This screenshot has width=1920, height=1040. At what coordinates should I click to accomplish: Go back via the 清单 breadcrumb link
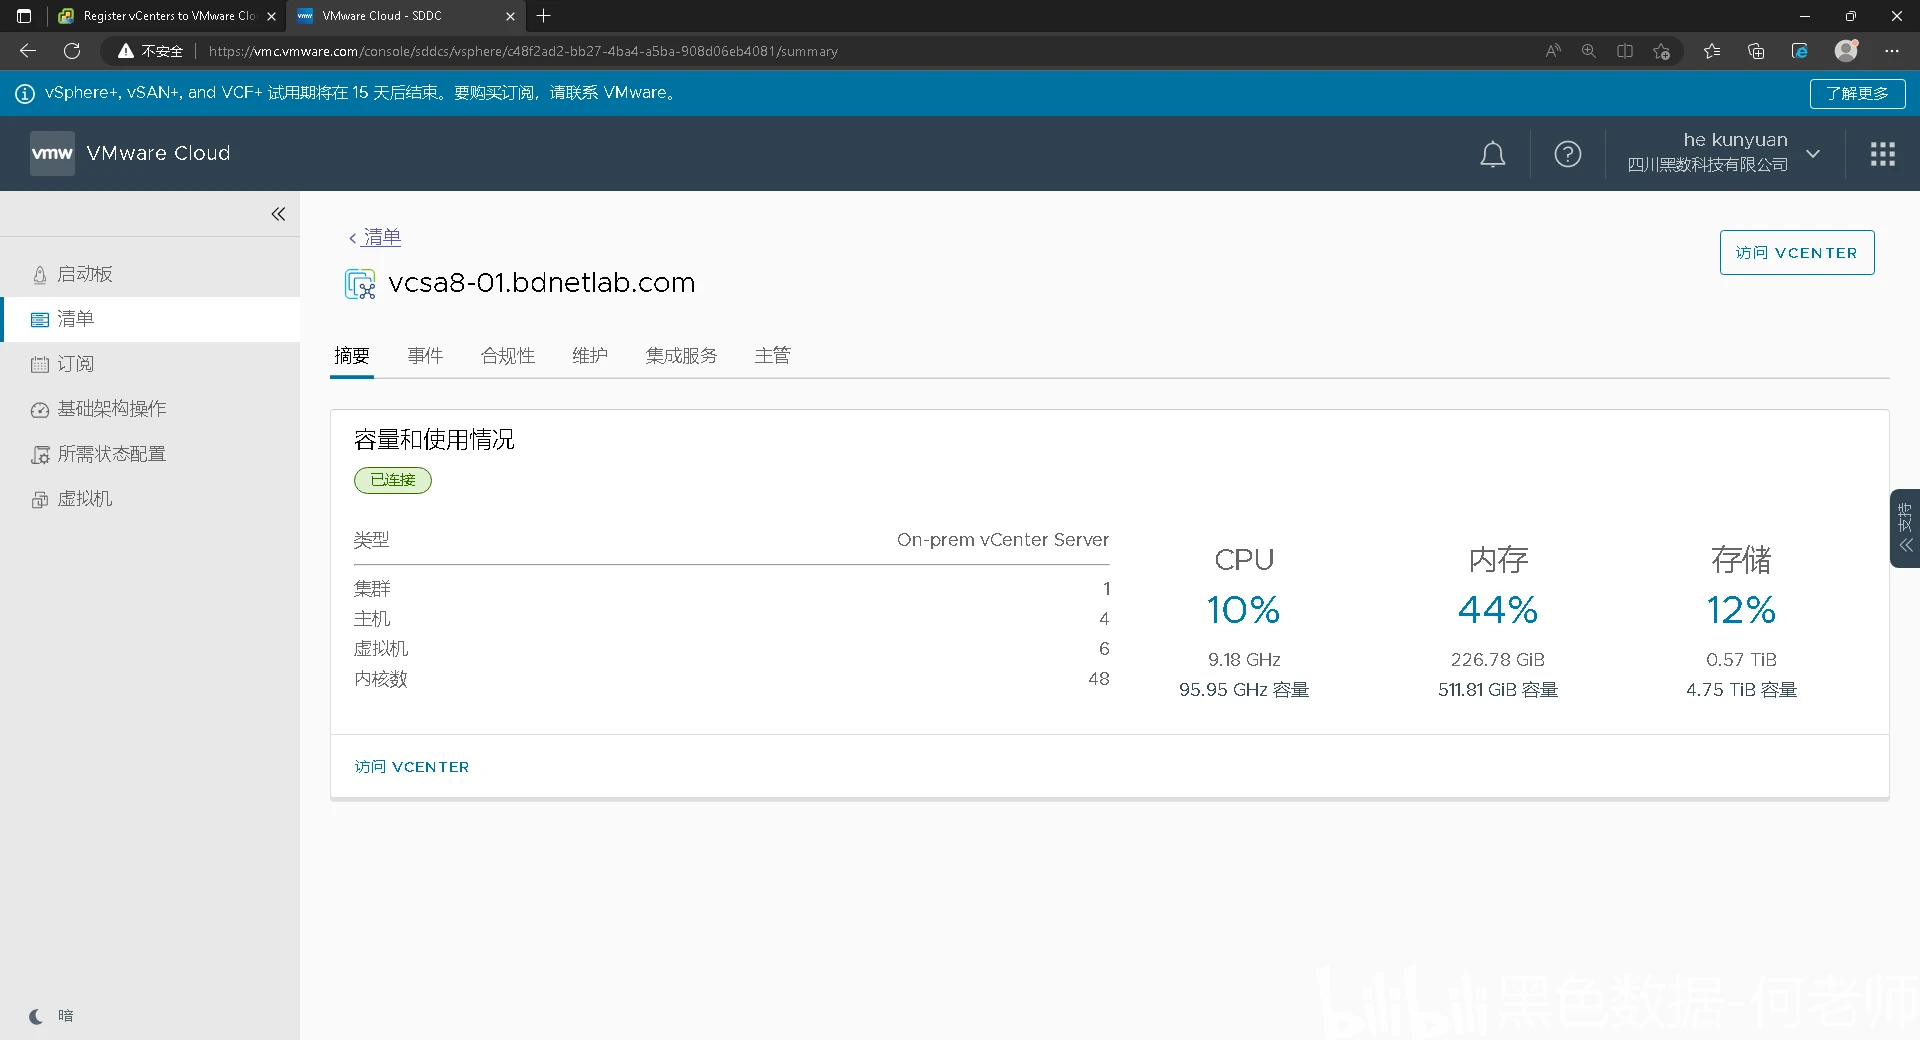click(381, 237)
